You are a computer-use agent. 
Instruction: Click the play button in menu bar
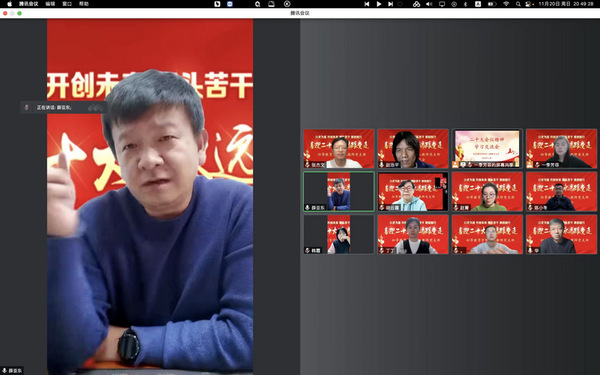[x=379, y=4]
